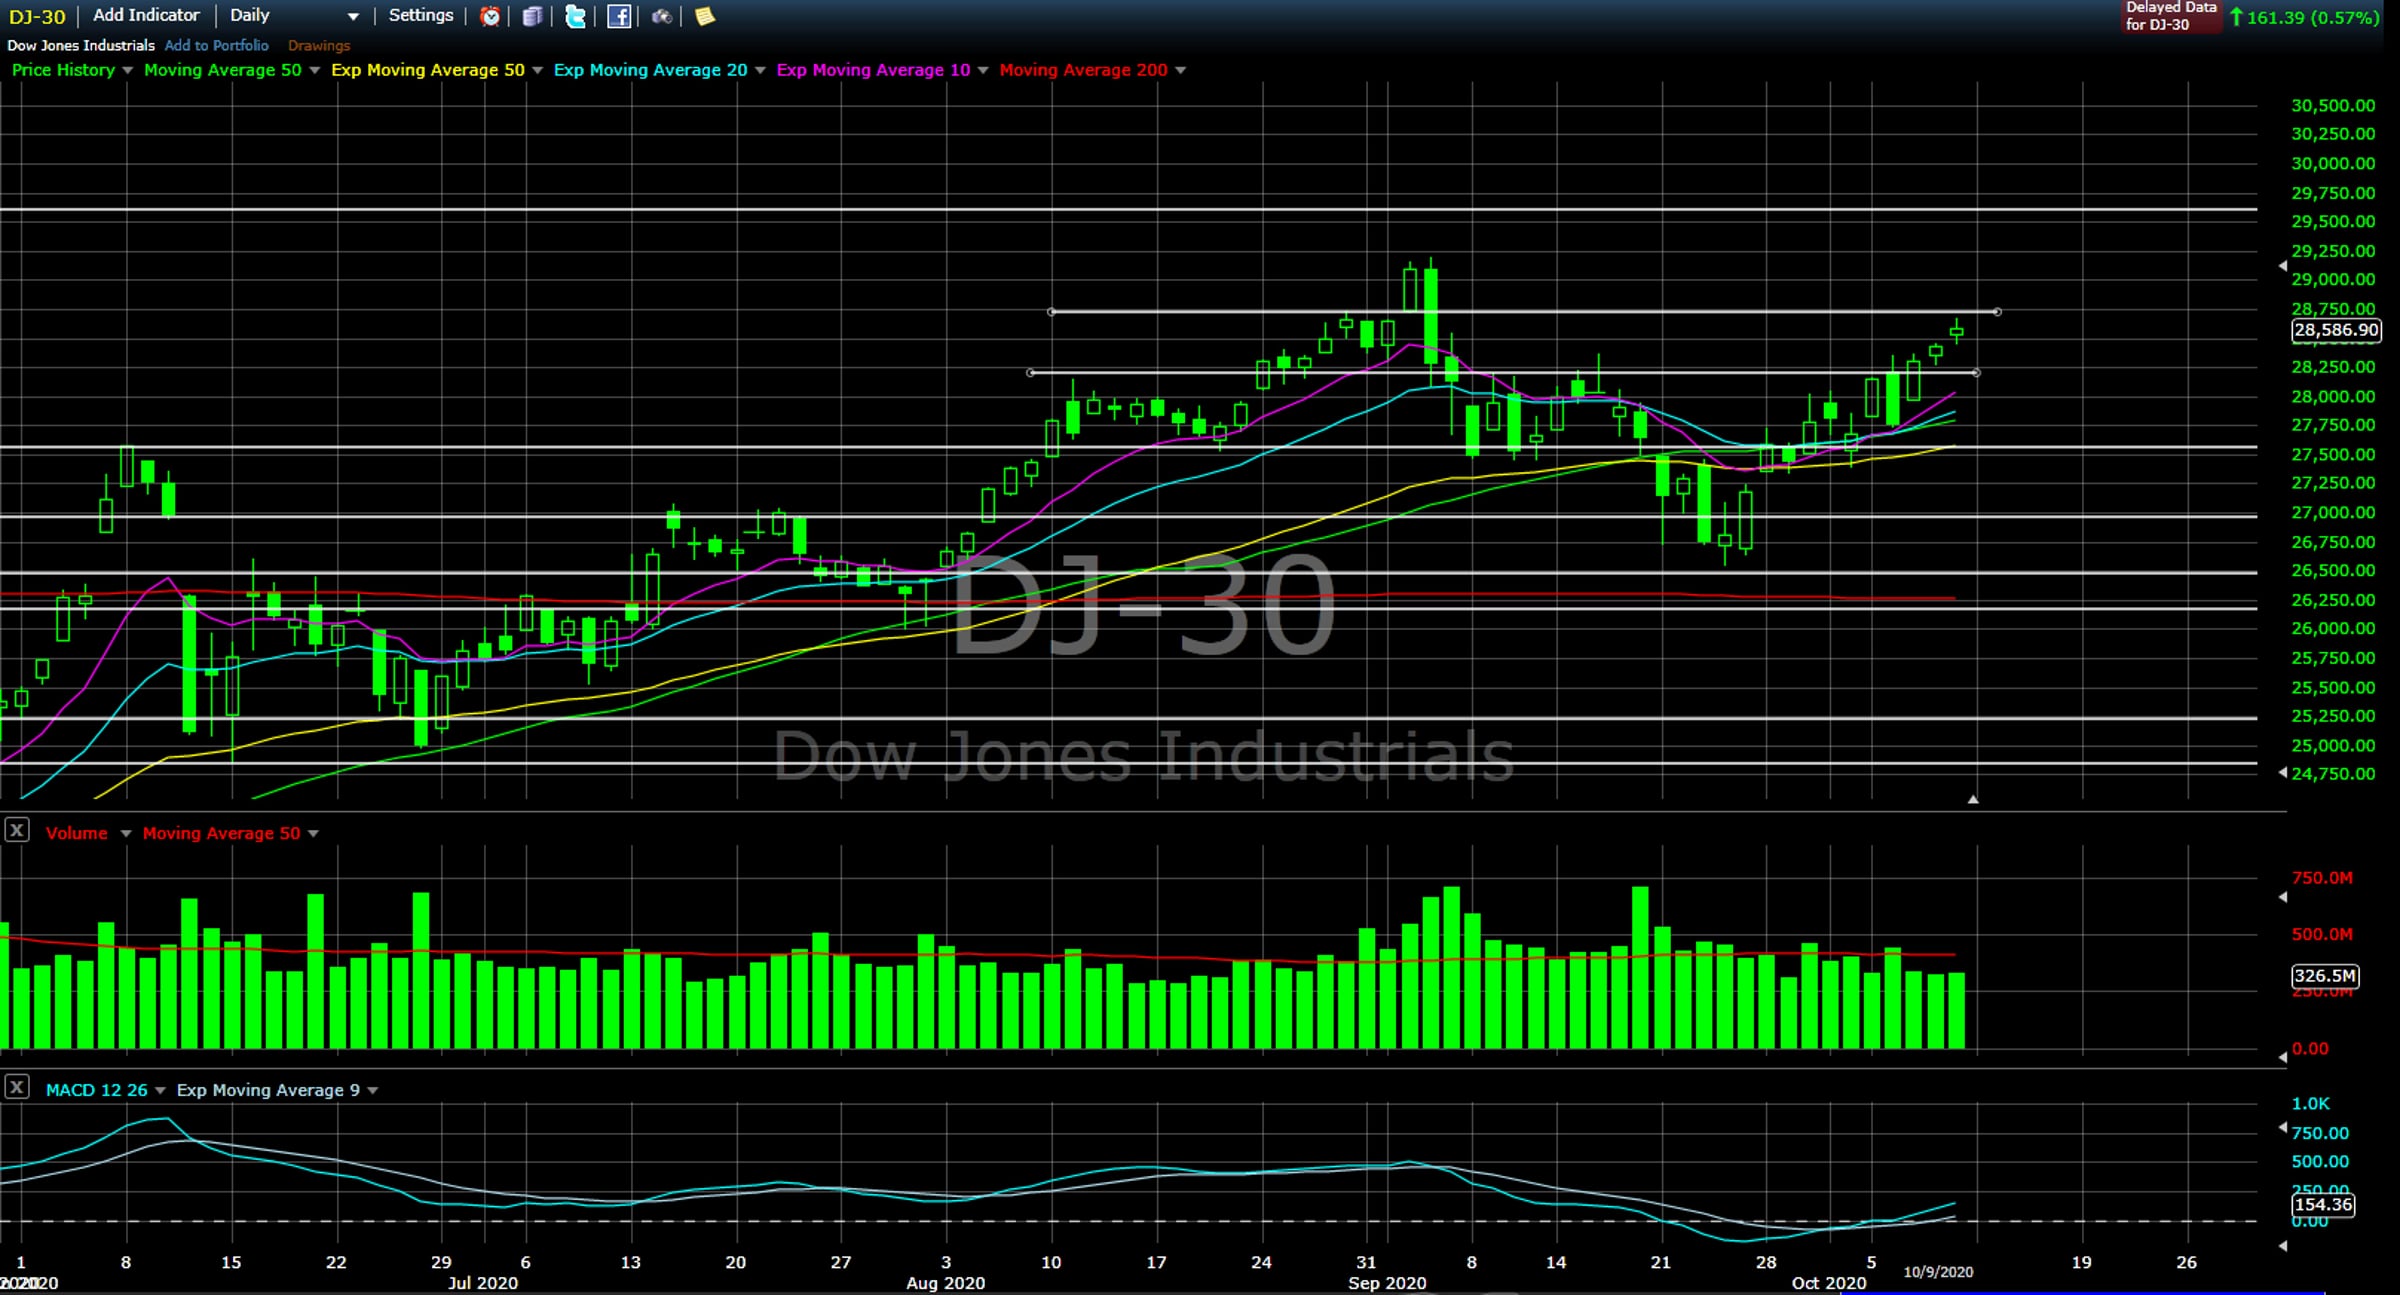This screenshot has height=1295, width=2400.
Task: Open the Daily timeframe dropdown
Action: click(352, 16)
